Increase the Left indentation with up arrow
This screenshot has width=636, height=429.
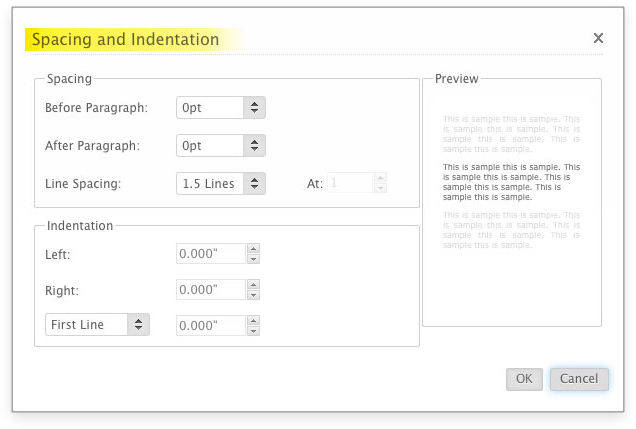(x=253, y=249)
